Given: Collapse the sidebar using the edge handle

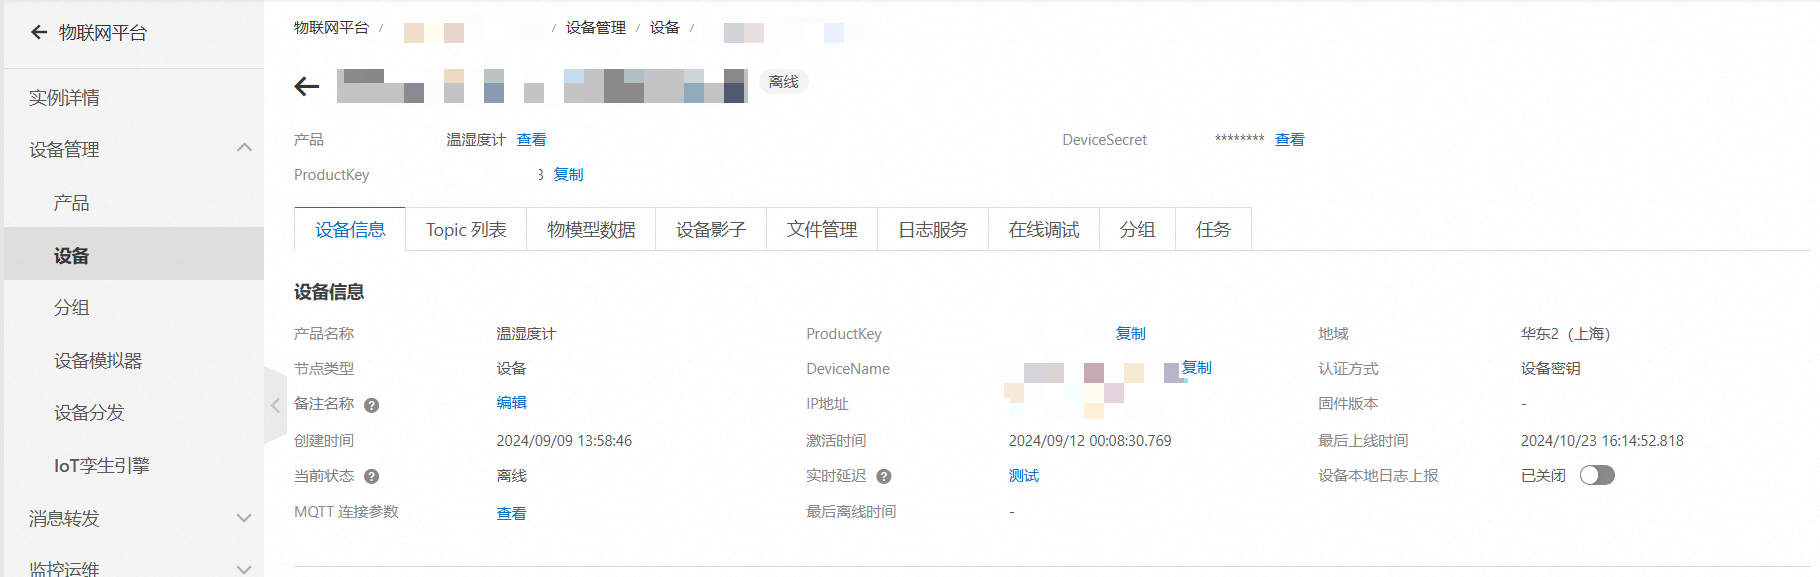Looking at the screenshot, I should click(x=275, y=405).
